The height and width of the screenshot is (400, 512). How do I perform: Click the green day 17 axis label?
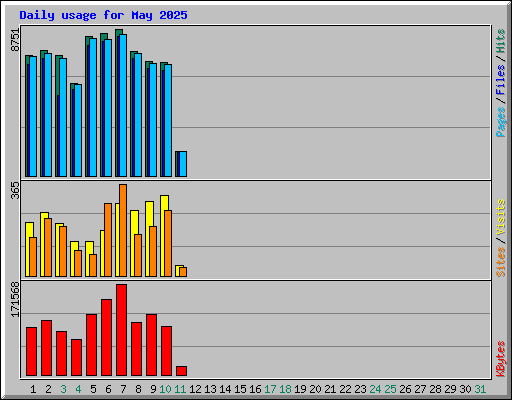coord(270,389)
